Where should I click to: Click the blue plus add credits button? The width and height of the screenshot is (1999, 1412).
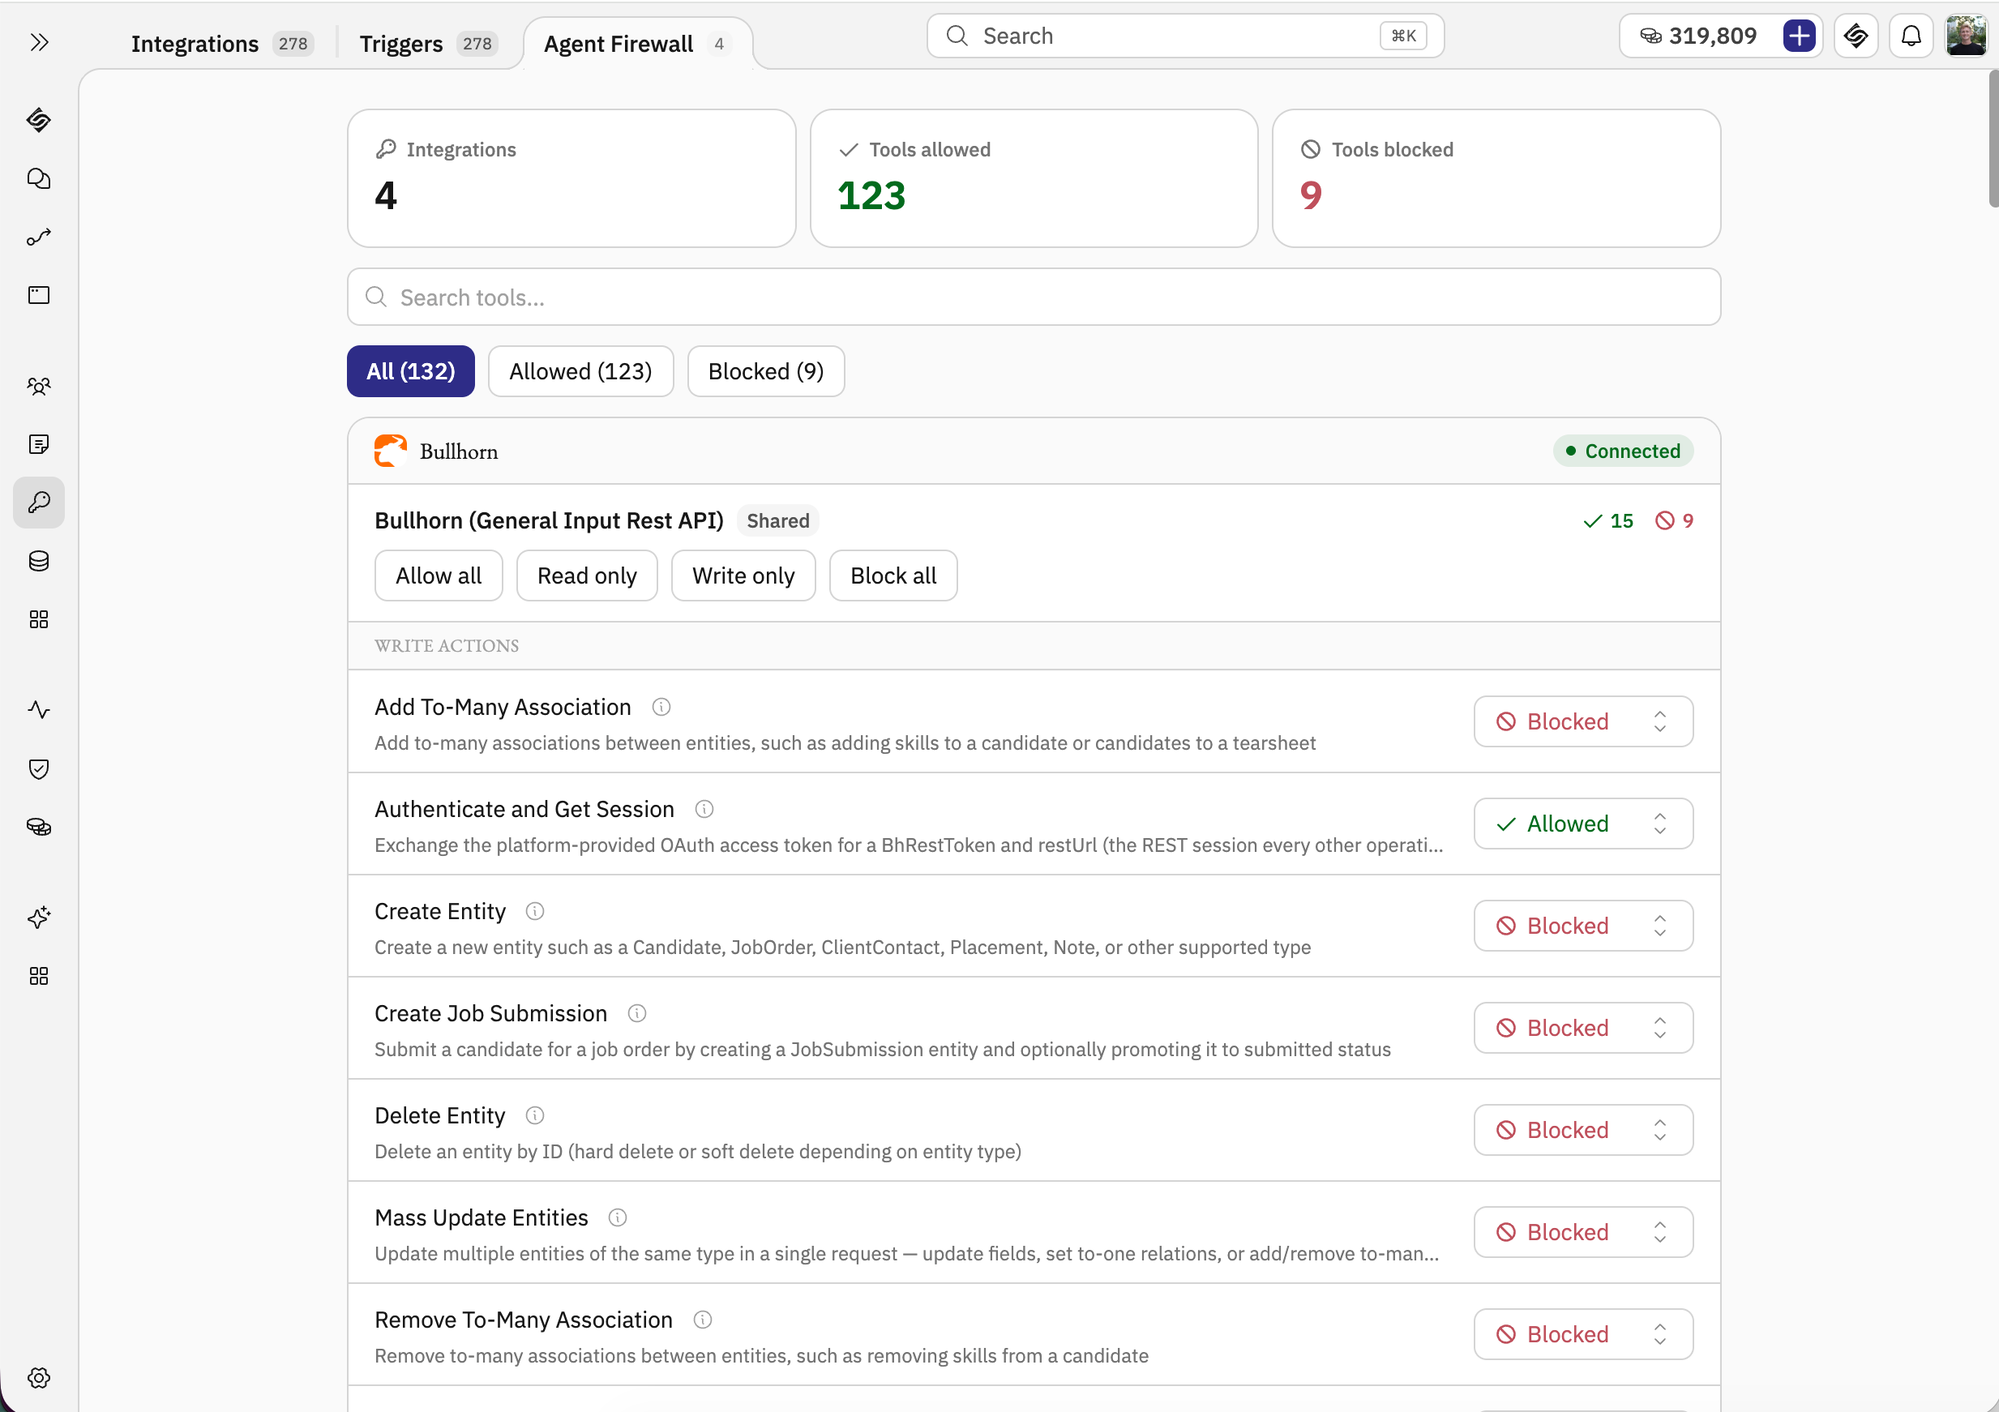[x=1799, y=36]
